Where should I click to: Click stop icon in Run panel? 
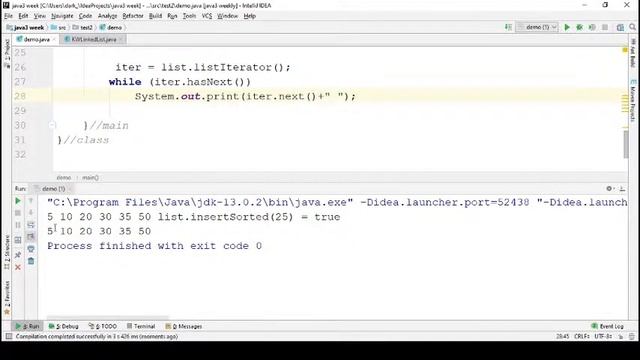tap(18, 213)
